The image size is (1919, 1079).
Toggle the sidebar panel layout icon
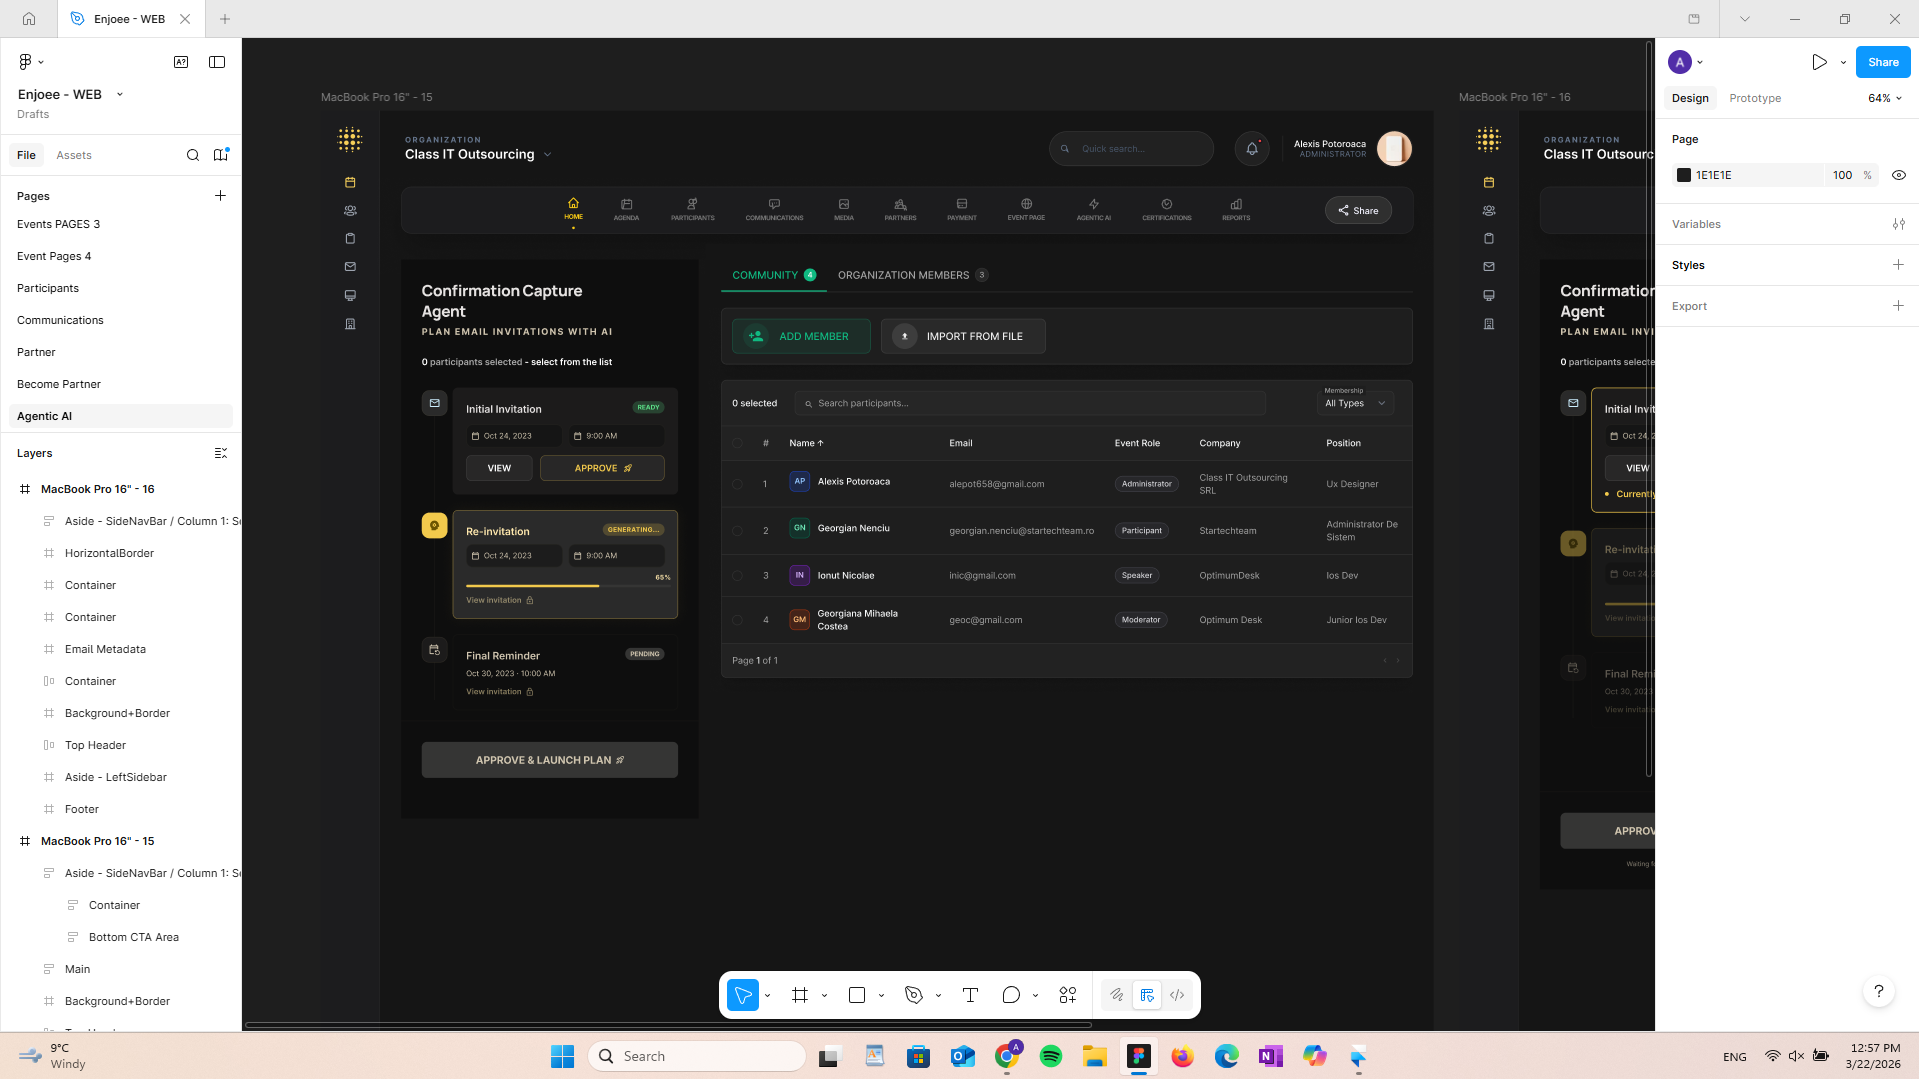click(217, 62)
